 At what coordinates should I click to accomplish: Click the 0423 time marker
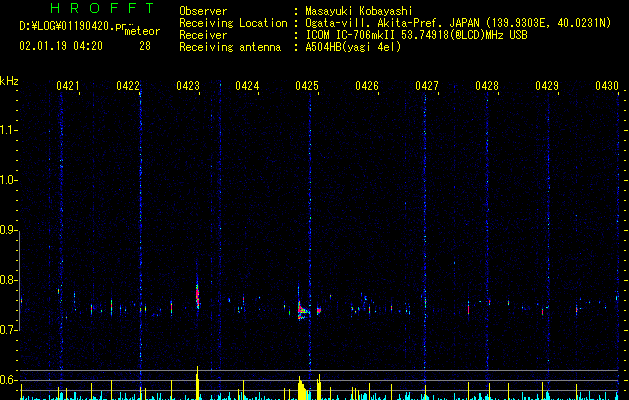tap(187, 86)
